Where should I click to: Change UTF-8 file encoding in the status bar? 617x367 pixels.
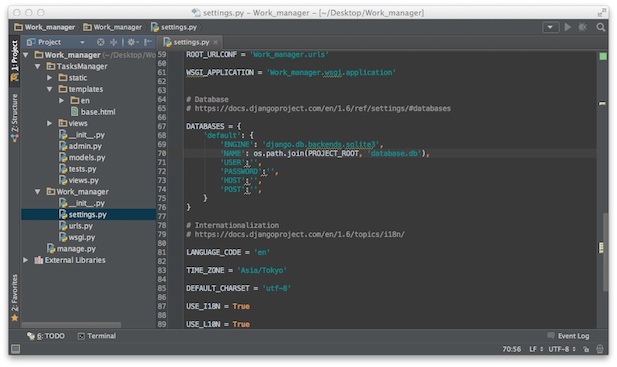click(x=562, y=349)
